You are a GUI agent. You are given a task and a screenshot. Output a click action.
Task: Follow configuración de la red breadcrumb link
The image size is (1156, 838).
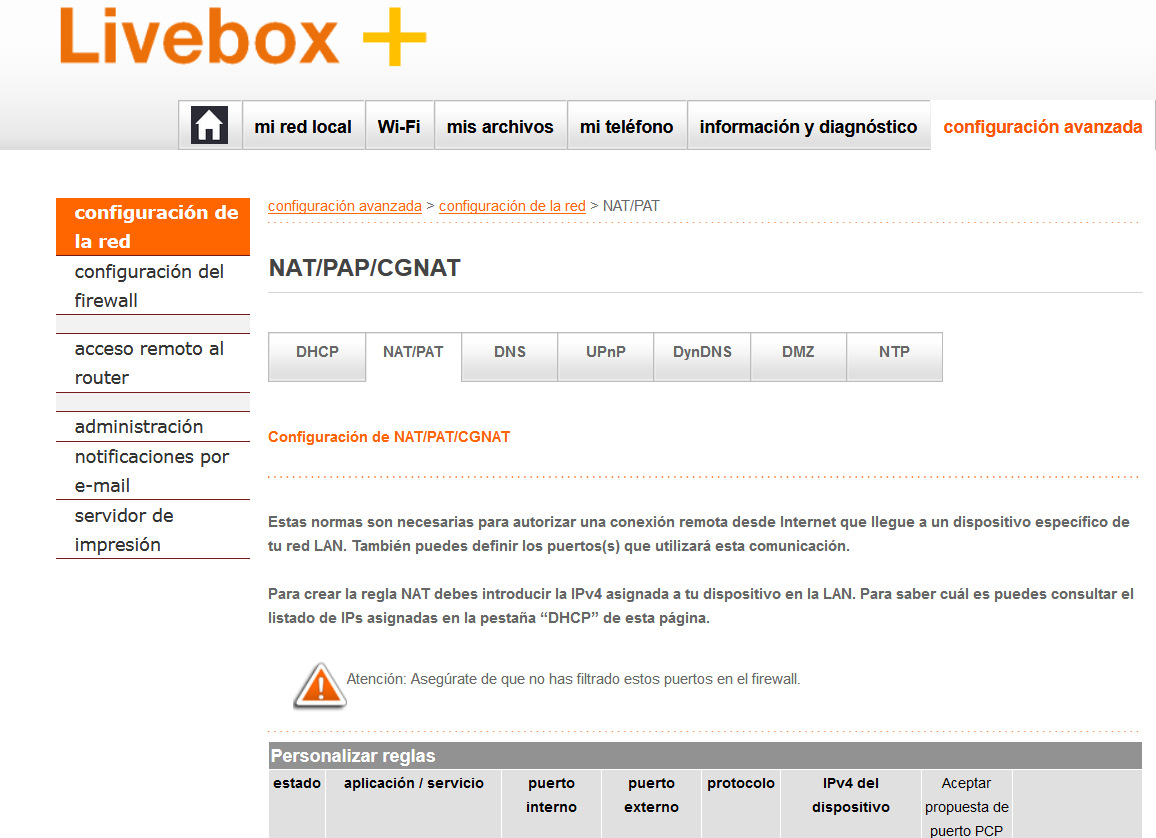coord(512,206)
